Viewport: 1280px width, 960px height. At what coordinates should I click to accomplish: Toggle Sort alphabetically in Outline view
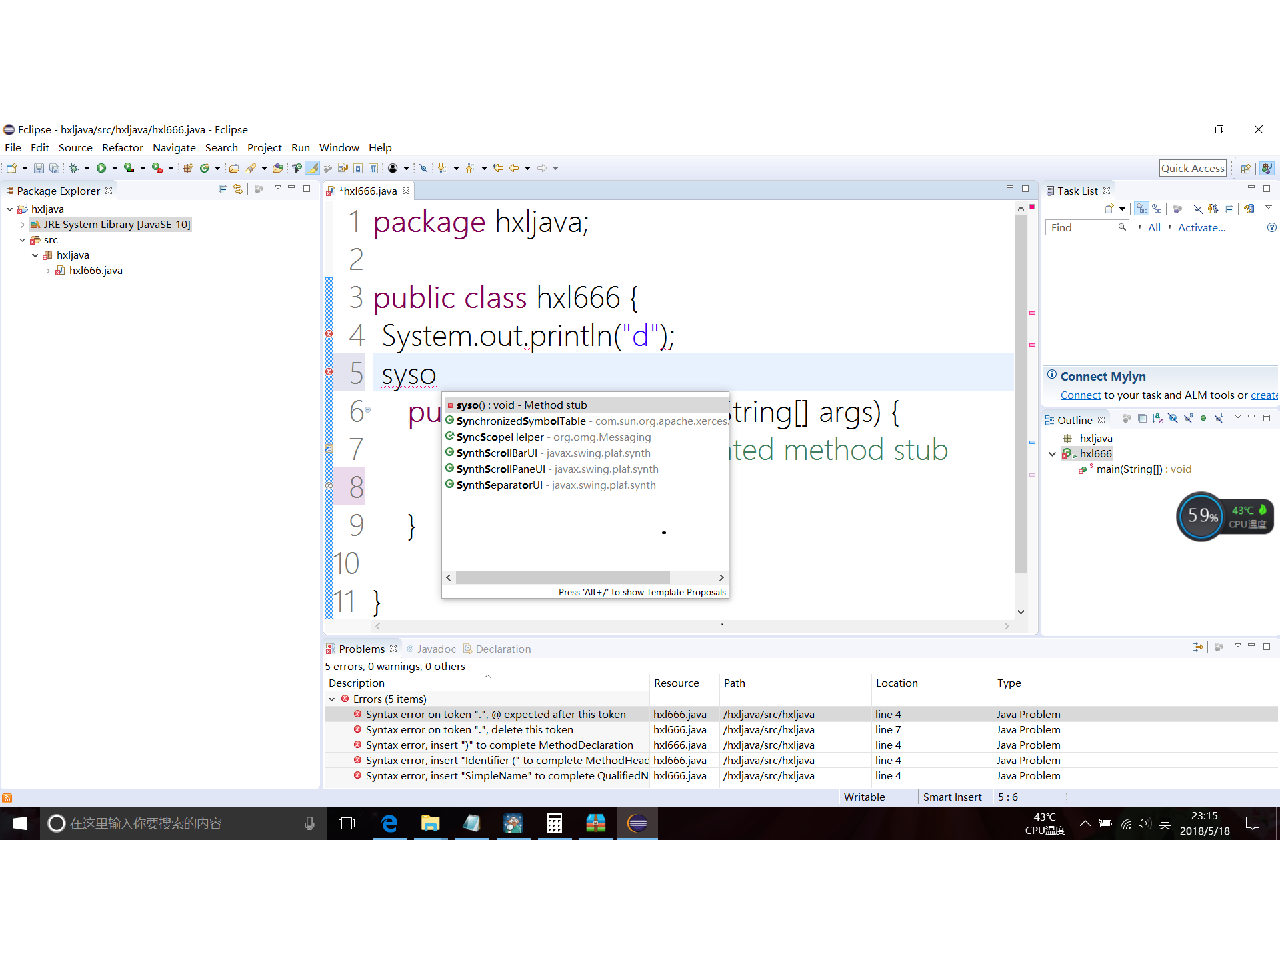(1158, 418)
